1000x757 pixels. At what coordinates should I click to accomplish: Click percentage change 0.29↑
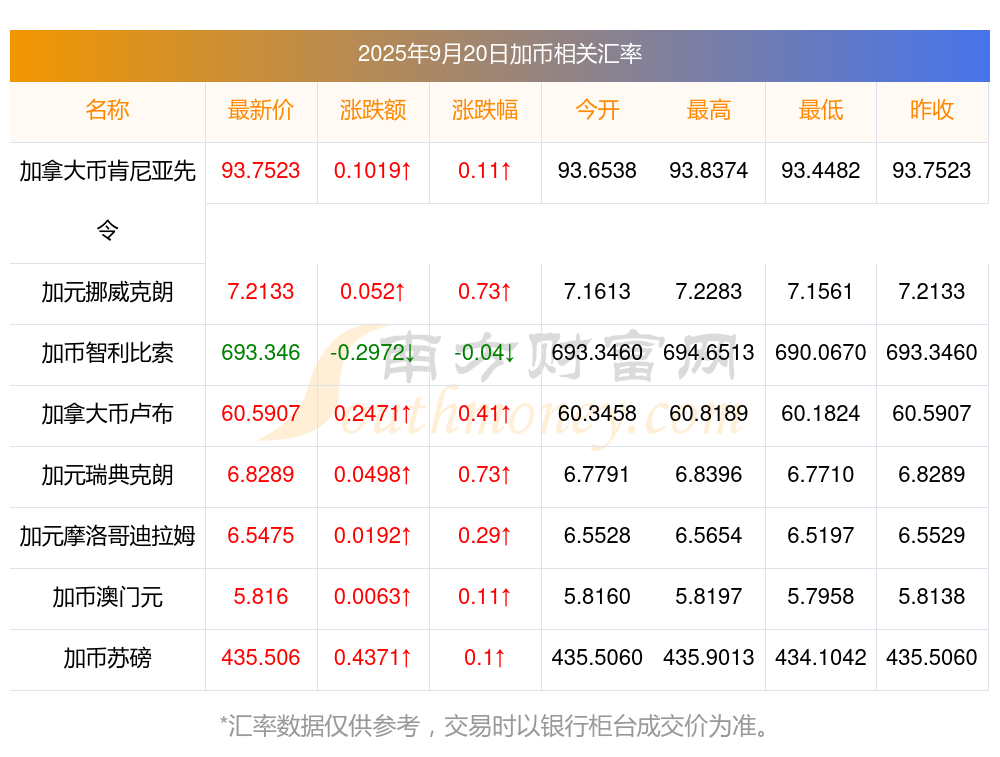click(x=485, y=535)
